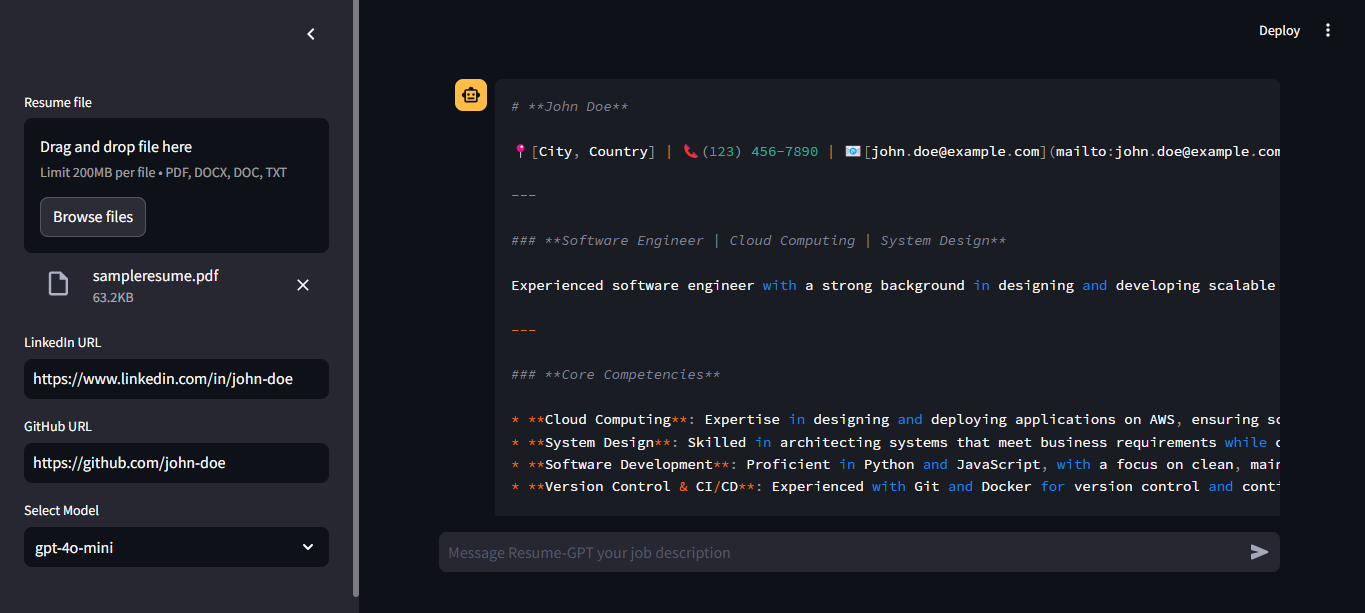
Task: Focus the LinkedIn URL input field
Action: tap(176, 379)
